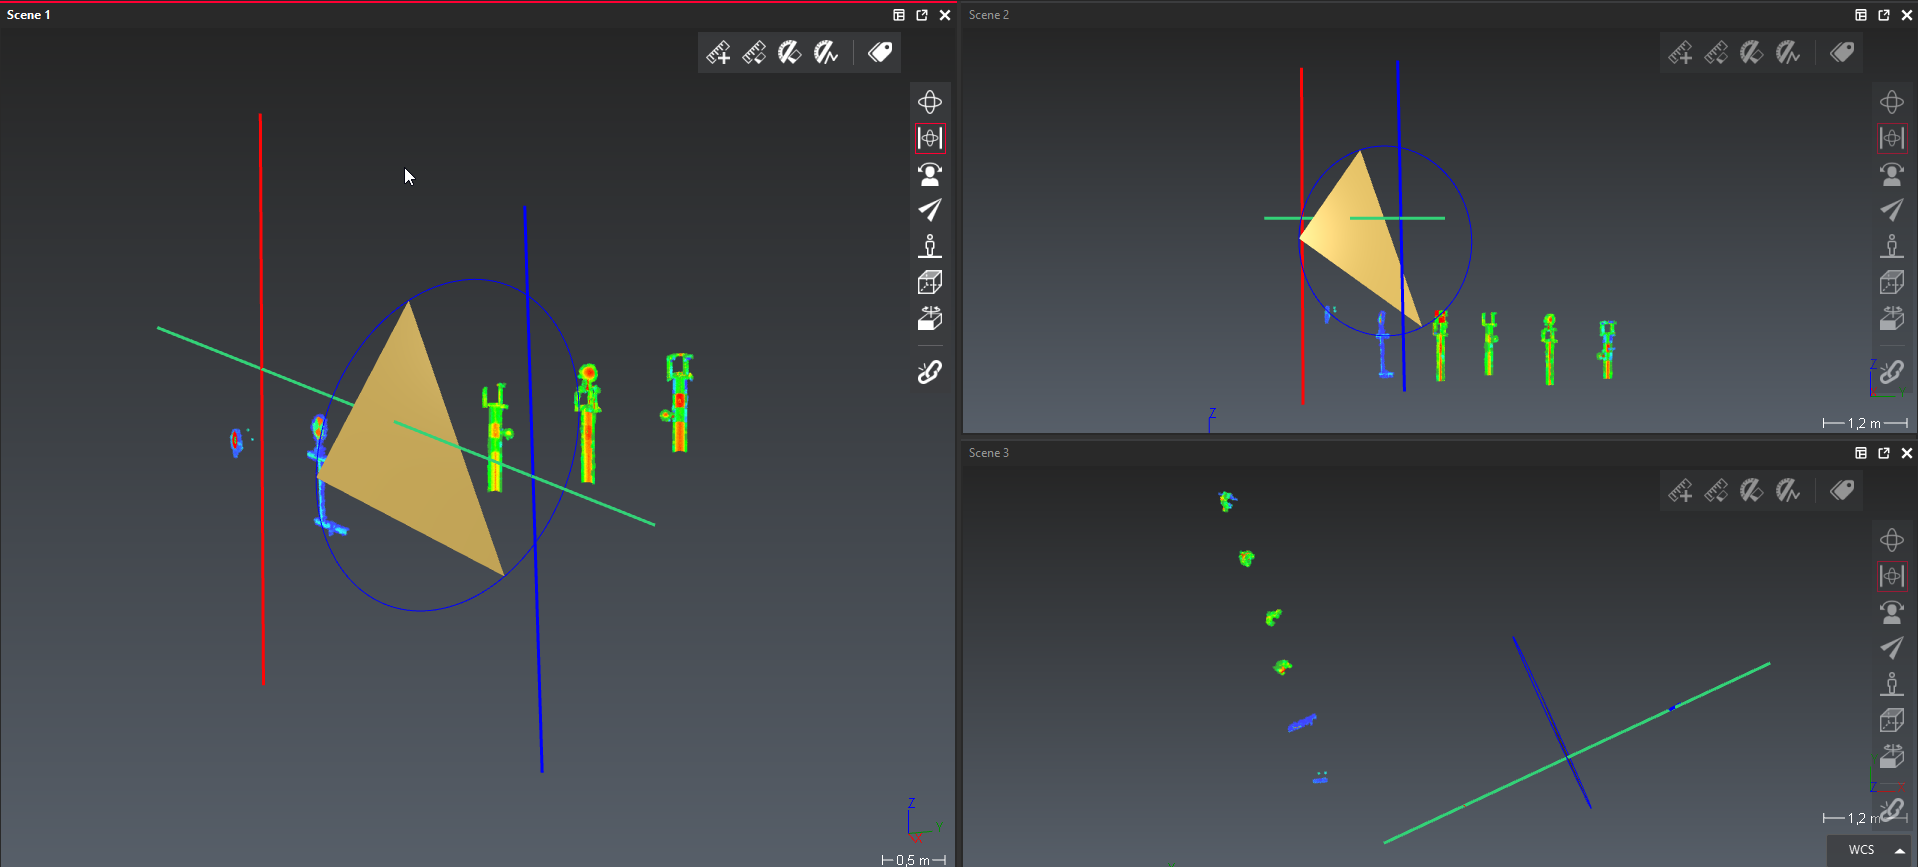
Task: Open Scene 1 layout options menu
Action: tap(899, 15)
